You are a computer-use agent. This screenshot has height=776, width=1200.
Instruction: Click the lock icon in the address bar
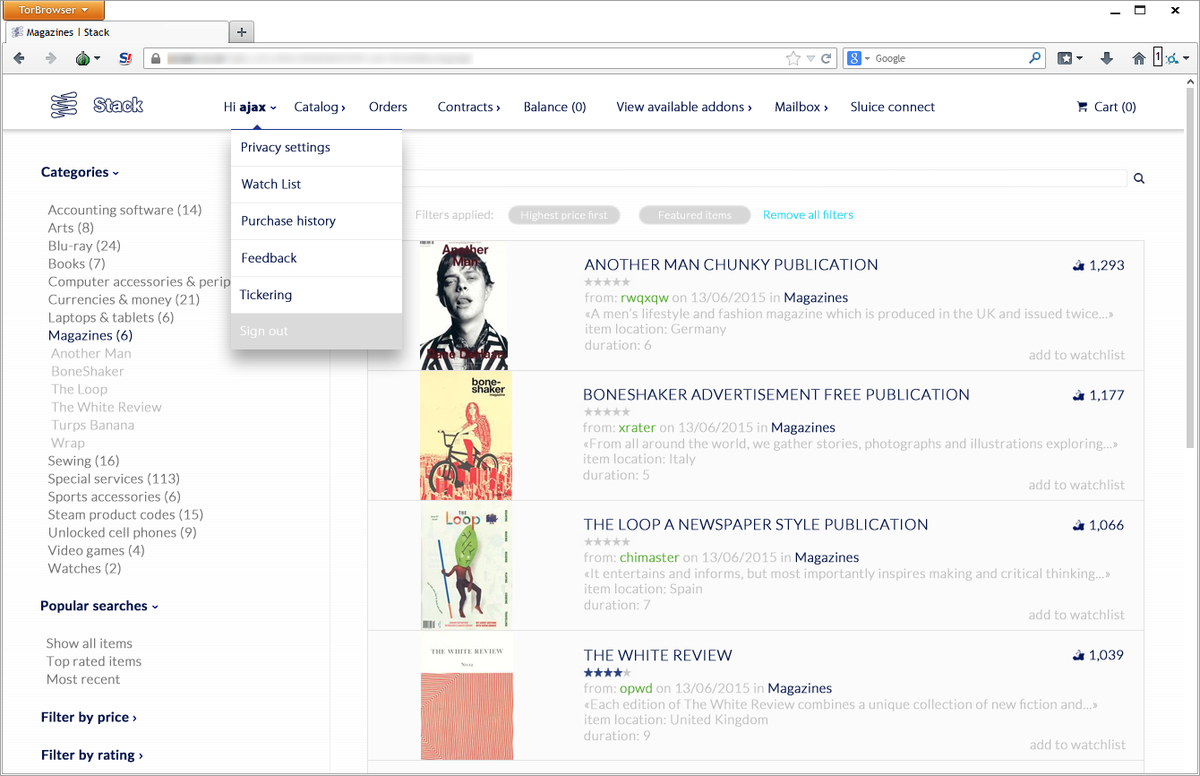tap(155, 59)
